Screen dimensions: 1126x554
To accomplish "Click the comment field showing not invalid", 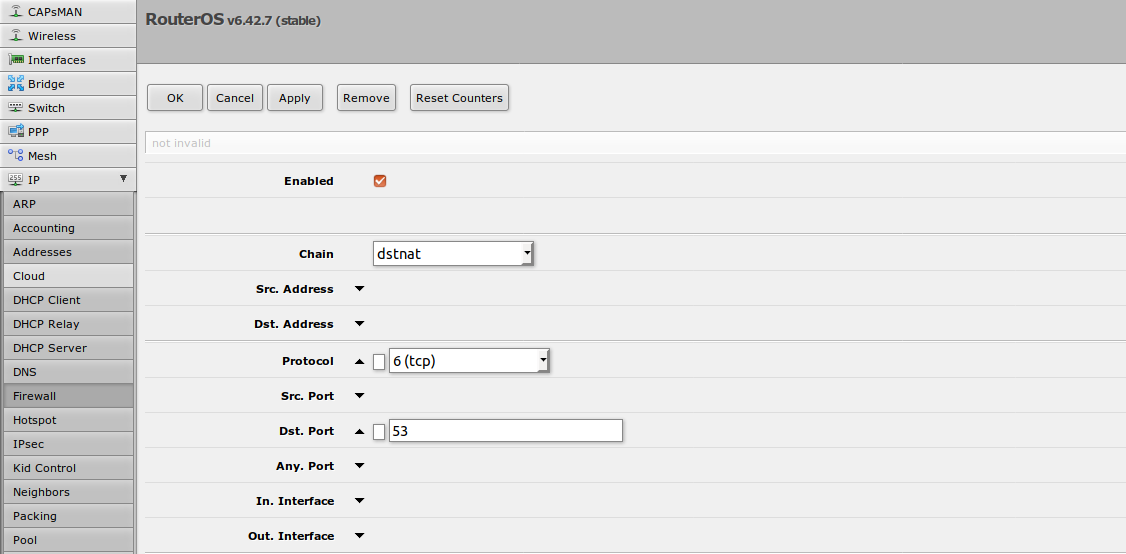I will coord(636,143).
